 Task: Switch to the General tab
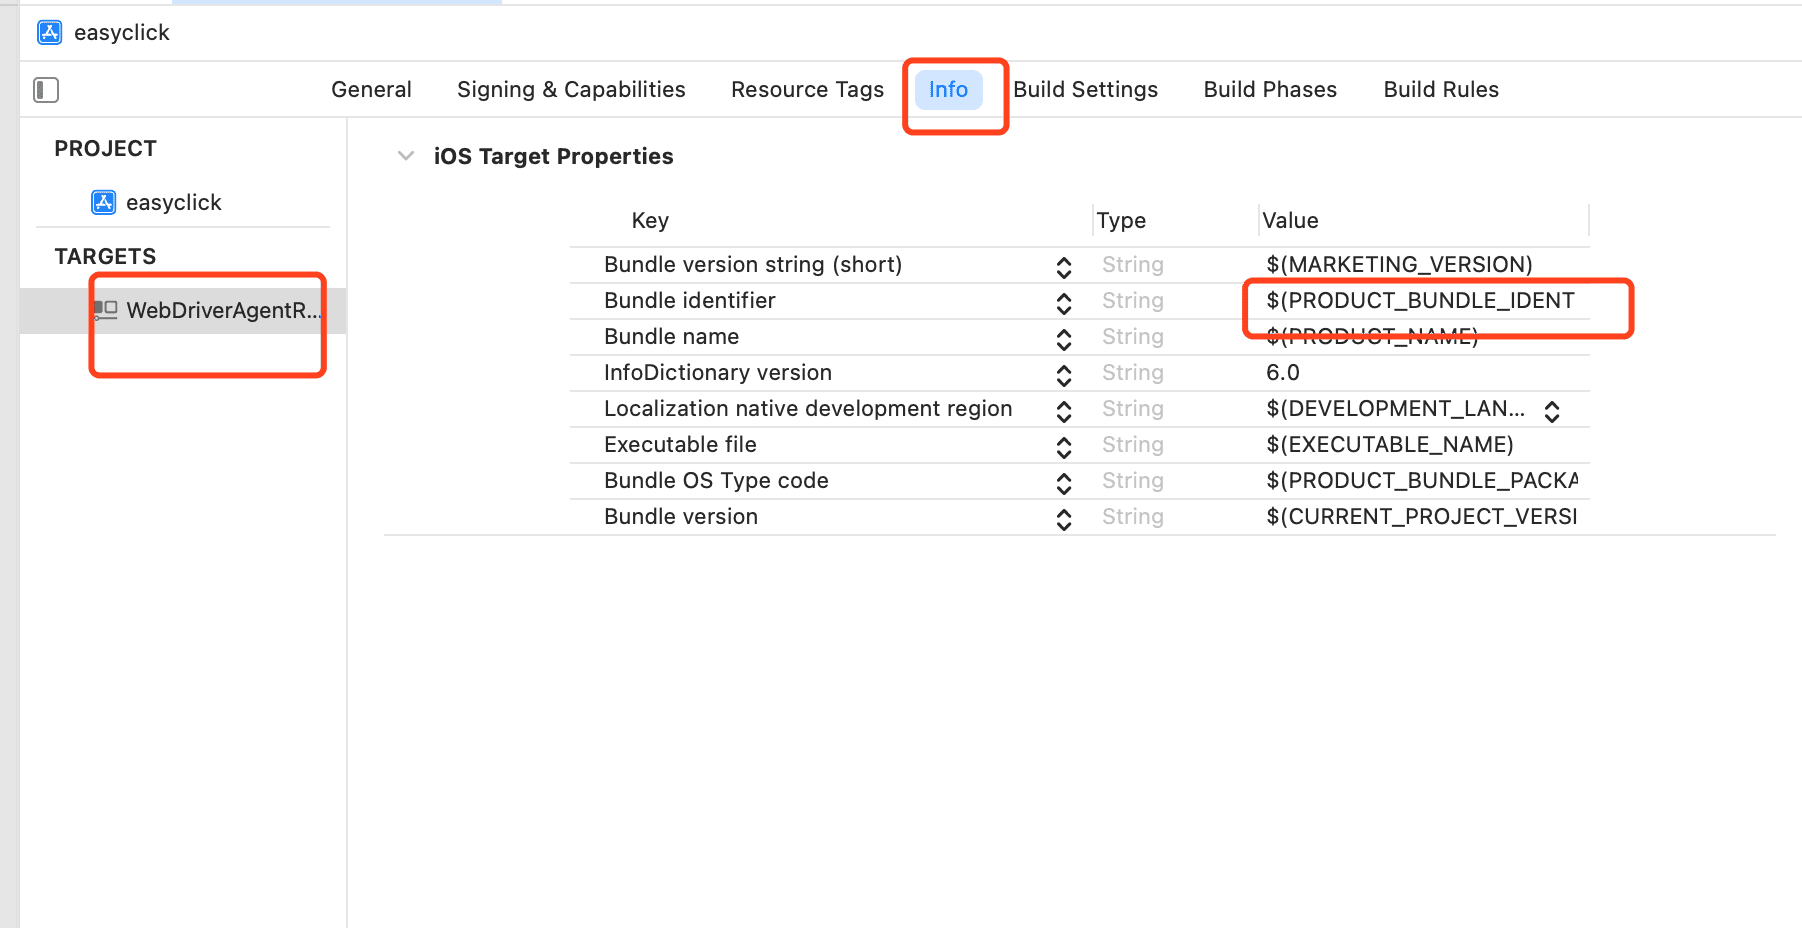click(371, 90)
